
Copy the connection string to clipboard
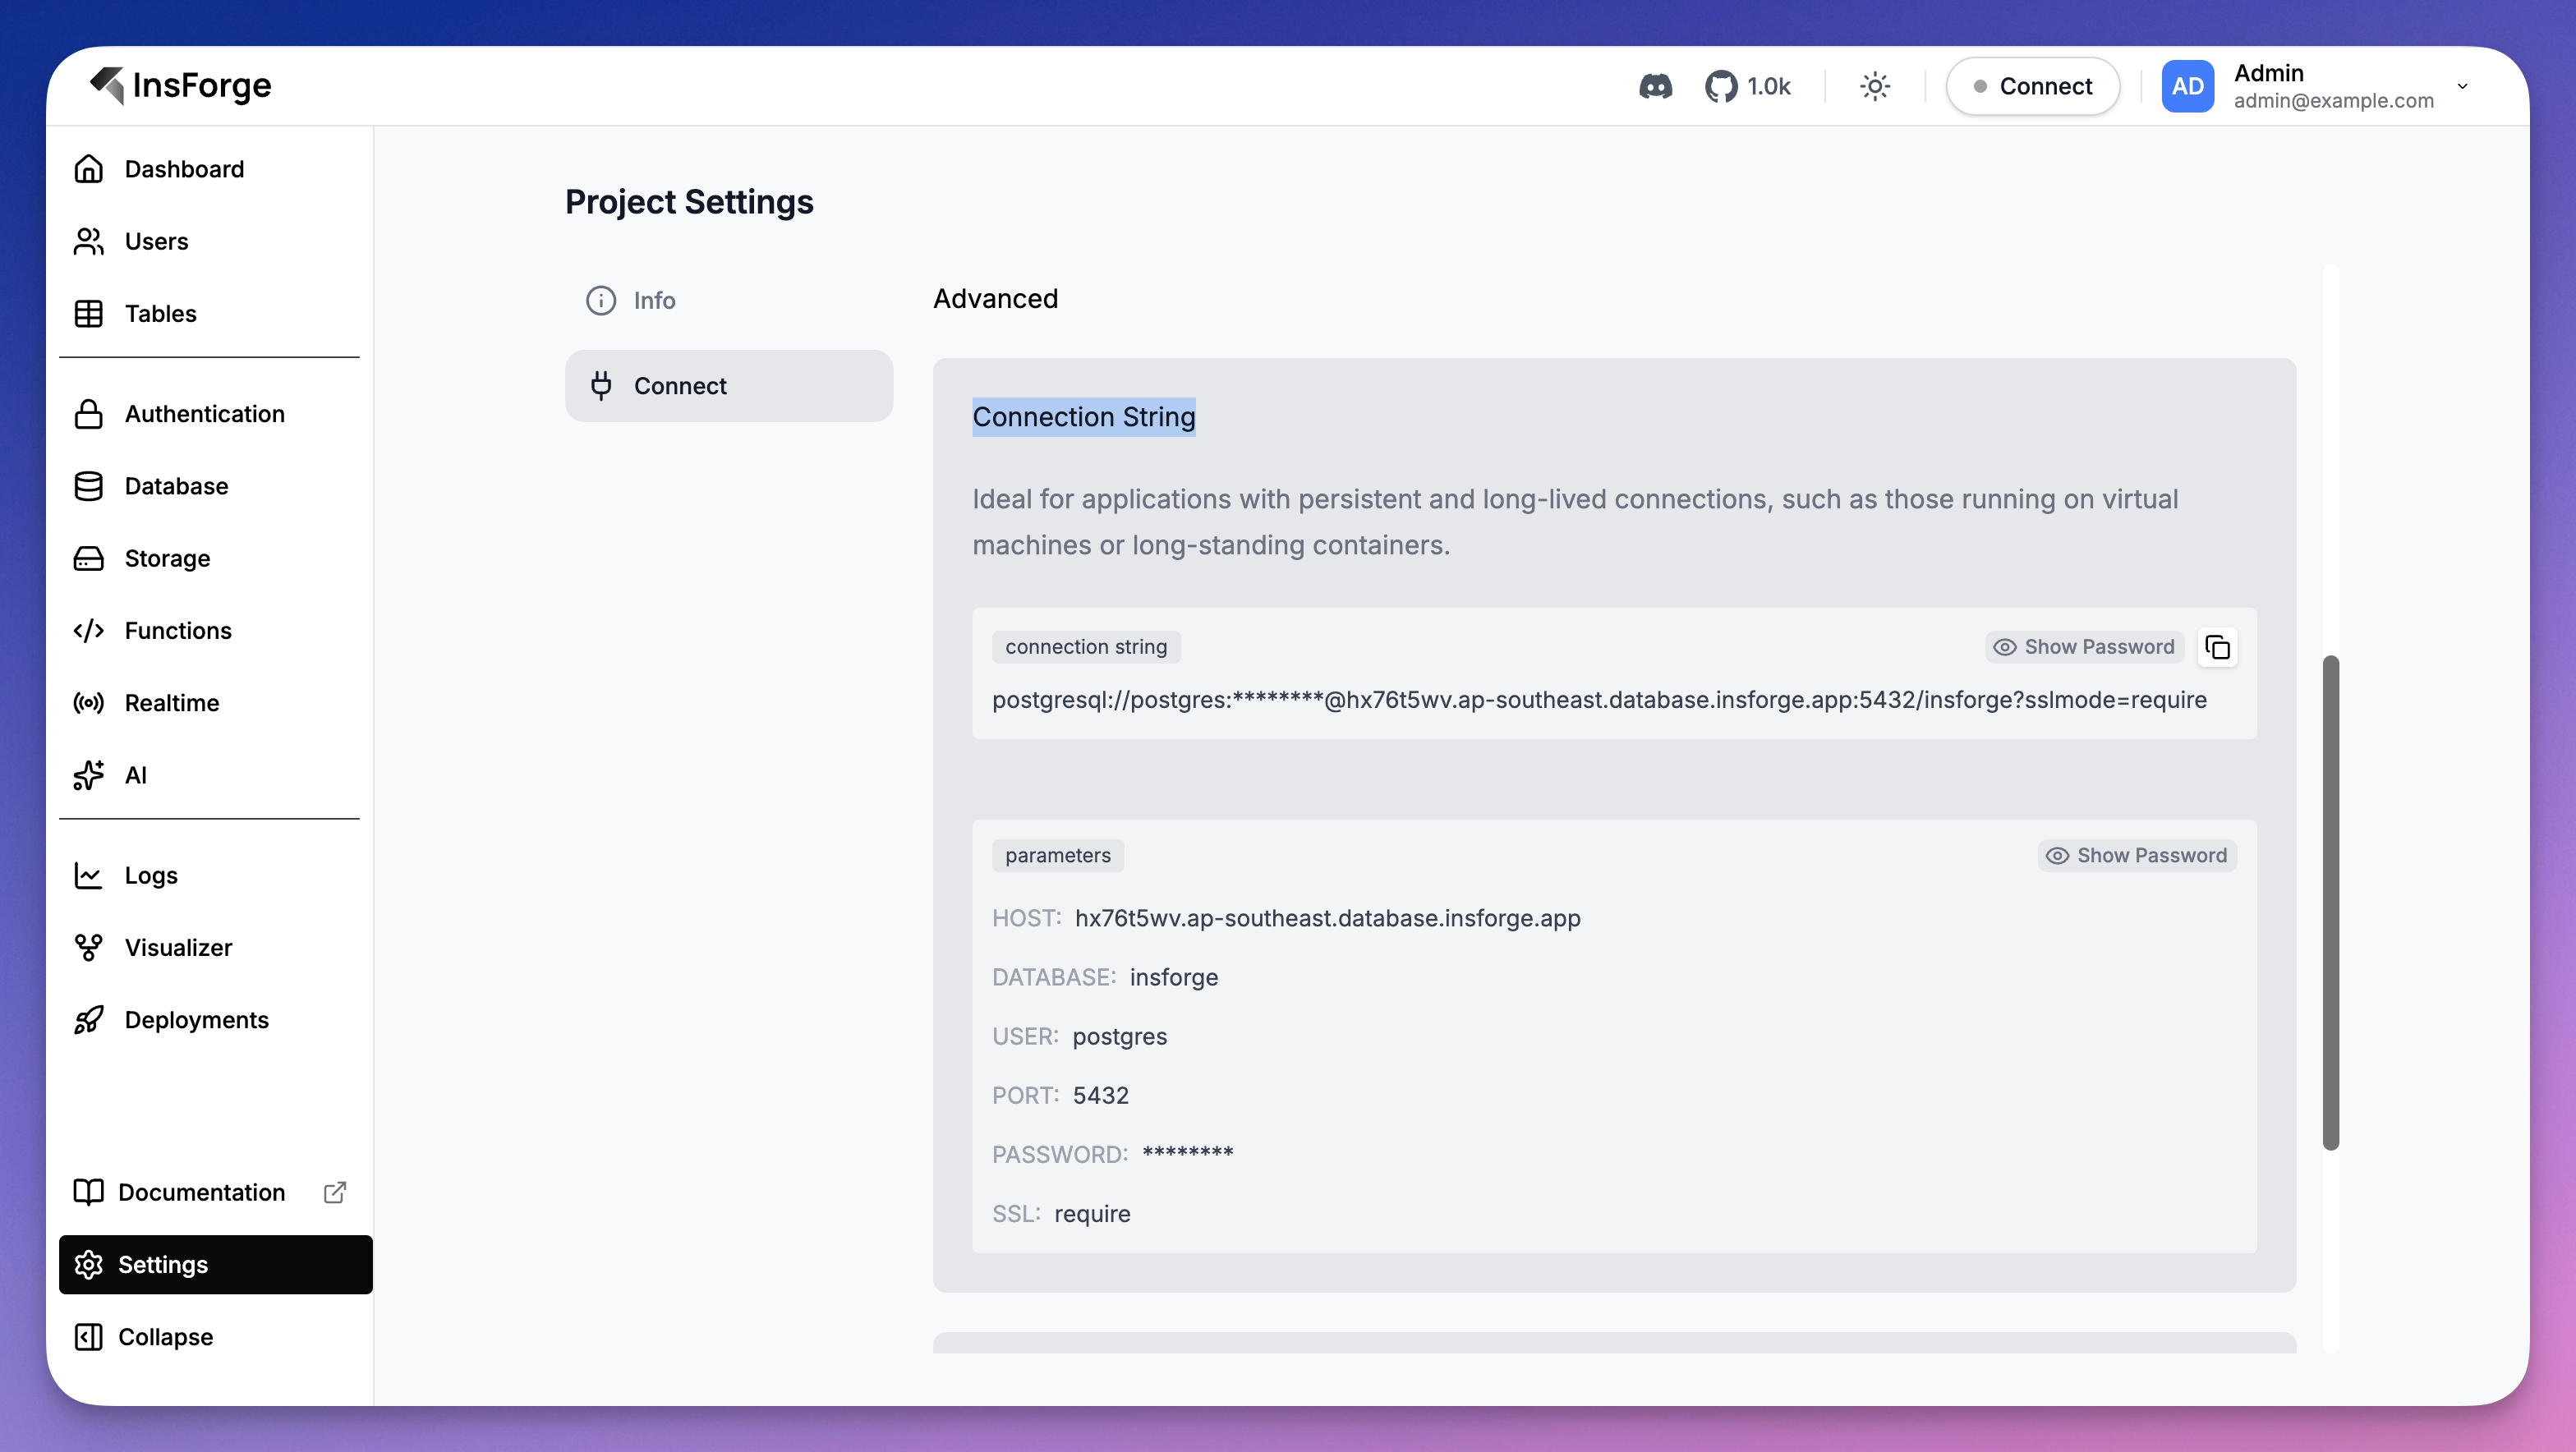click(2217, 647)
